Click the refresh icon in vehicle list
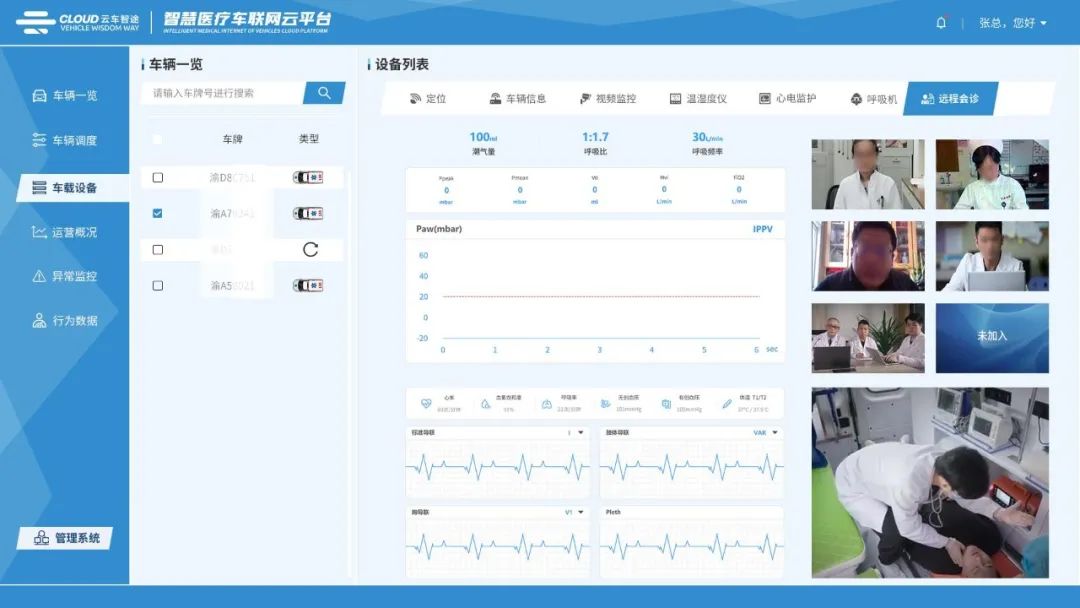The width and height of the screenshot is (1080, 608). click(x=310, y=250)
